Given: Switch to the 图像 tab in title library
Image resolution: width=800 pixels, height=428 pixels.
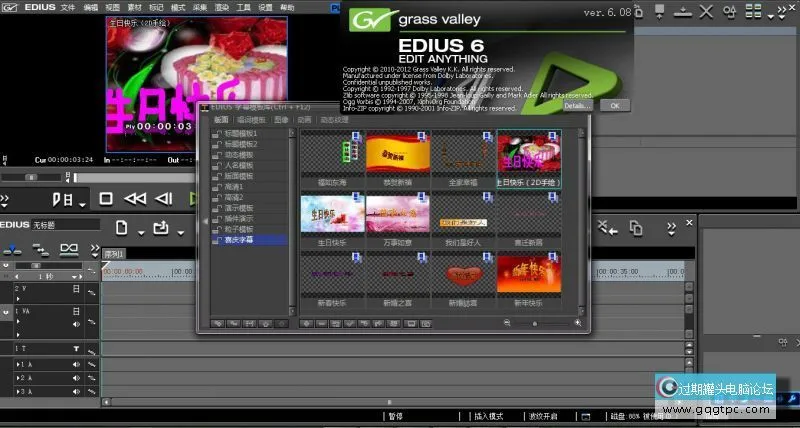Looking at the screenshot, I should coord(280,119).
